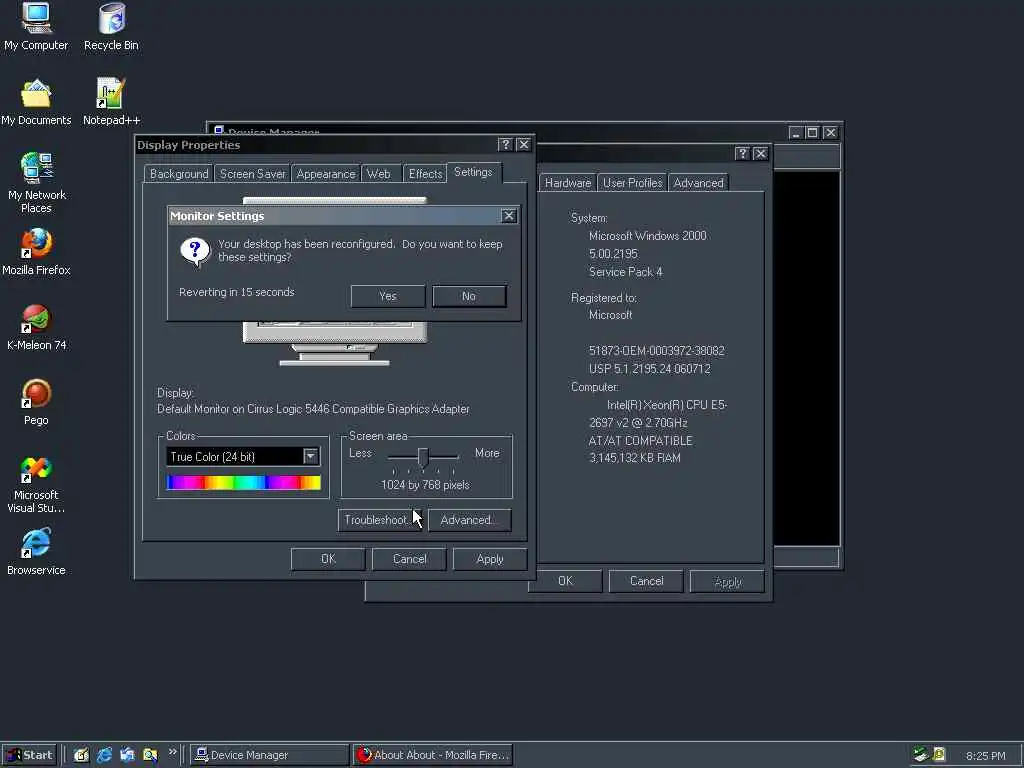
Task: Select the Settings tab
Action: click(473, 172)
